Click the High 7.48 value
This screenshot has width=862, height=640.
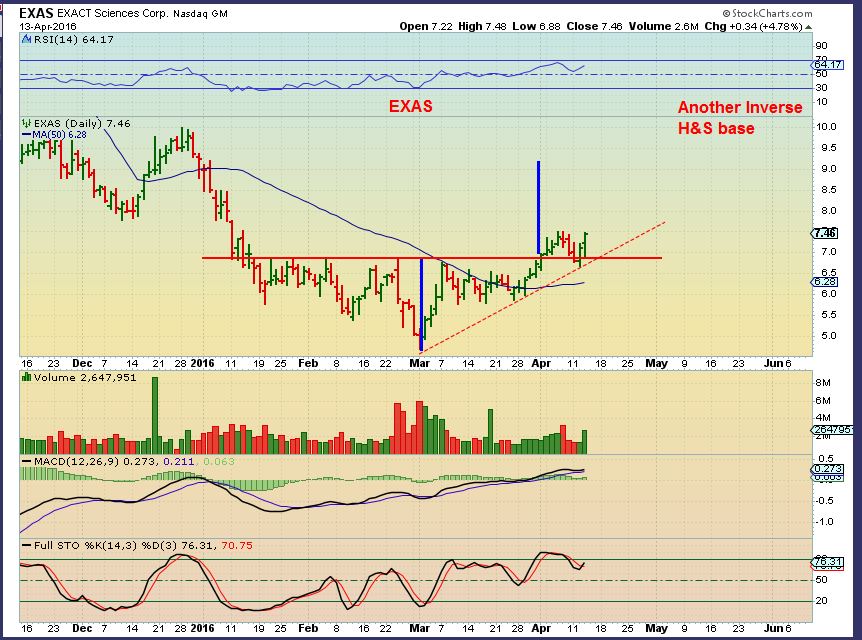(x=482, y=26)
